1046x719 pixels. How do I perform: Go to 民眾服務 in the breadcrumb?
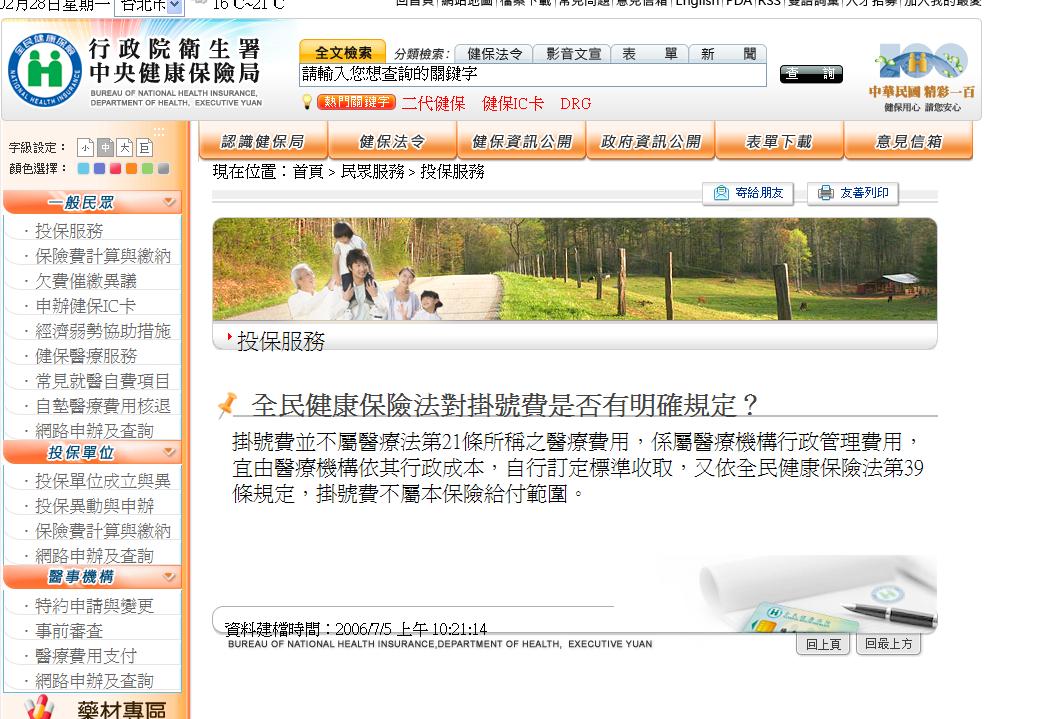pos(372,172)
